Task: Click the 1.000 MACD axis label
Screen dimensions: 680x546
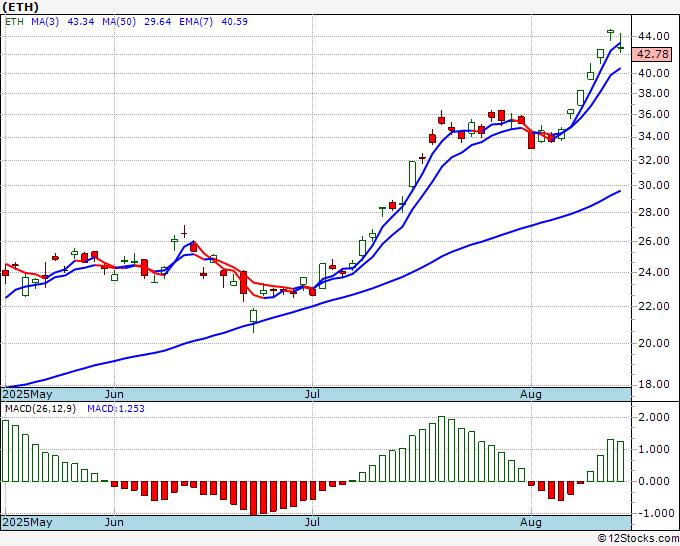Action: click(x=654, y=450)
